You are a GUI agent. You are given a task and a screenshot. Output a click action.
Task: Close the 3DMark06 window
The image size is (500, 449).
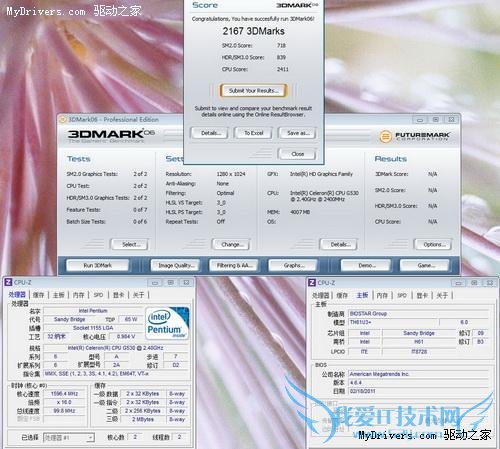click(x=451, y=120)
